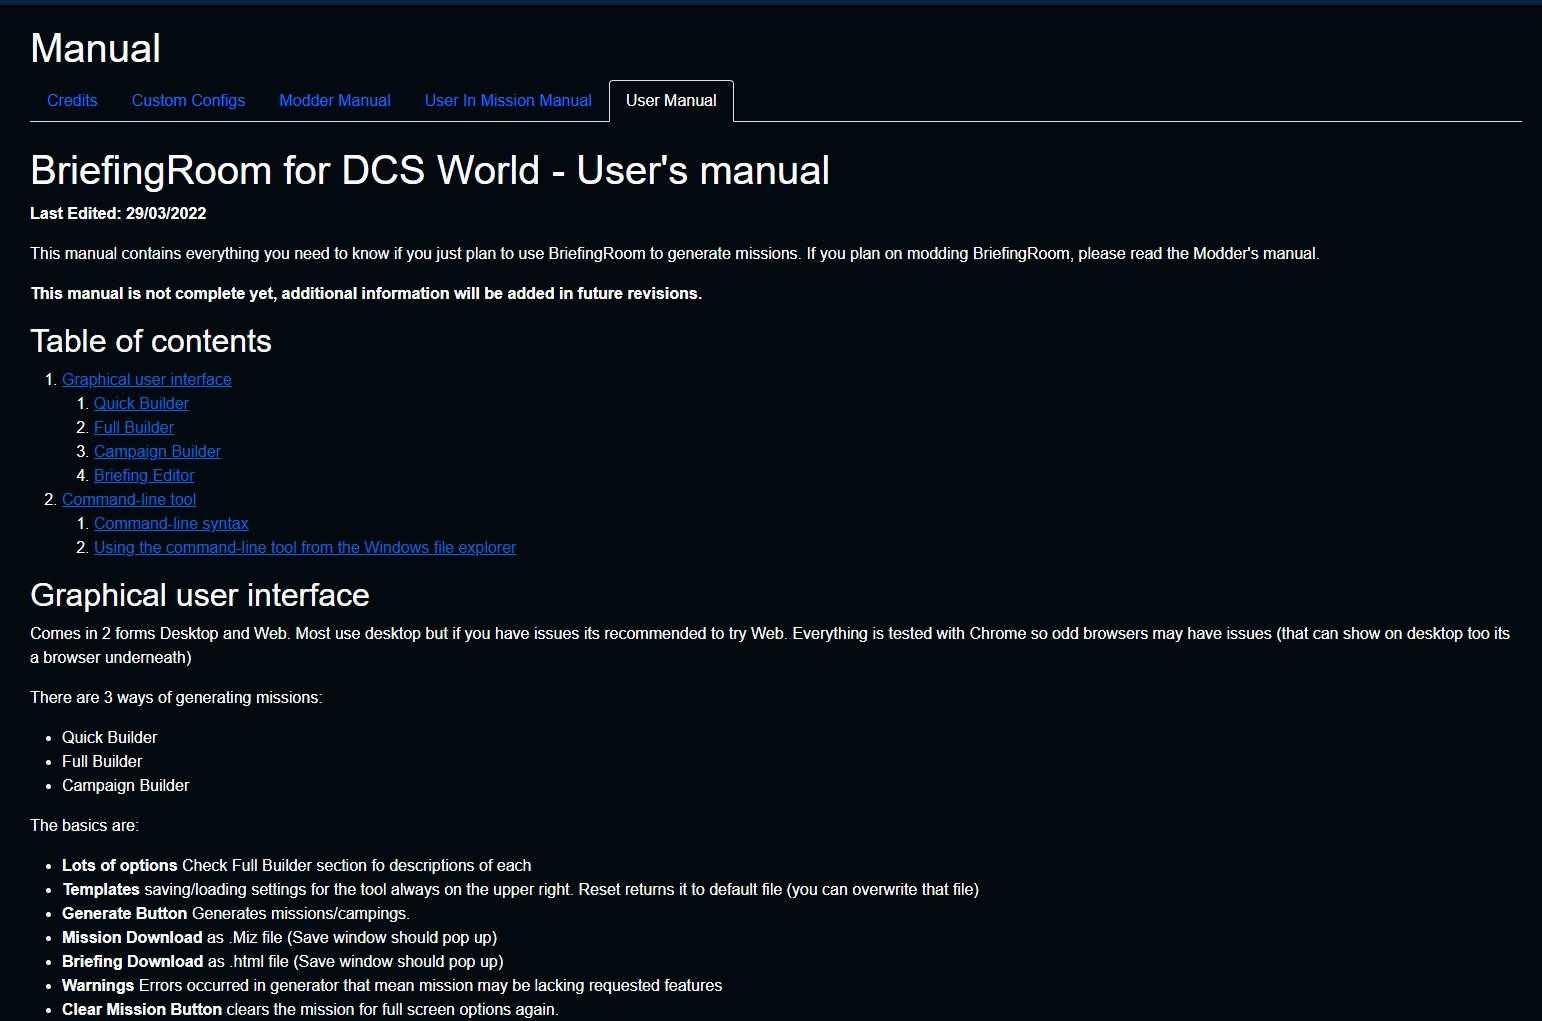
Task: Follow the Command-line syntax link
Action: point(171,524)
